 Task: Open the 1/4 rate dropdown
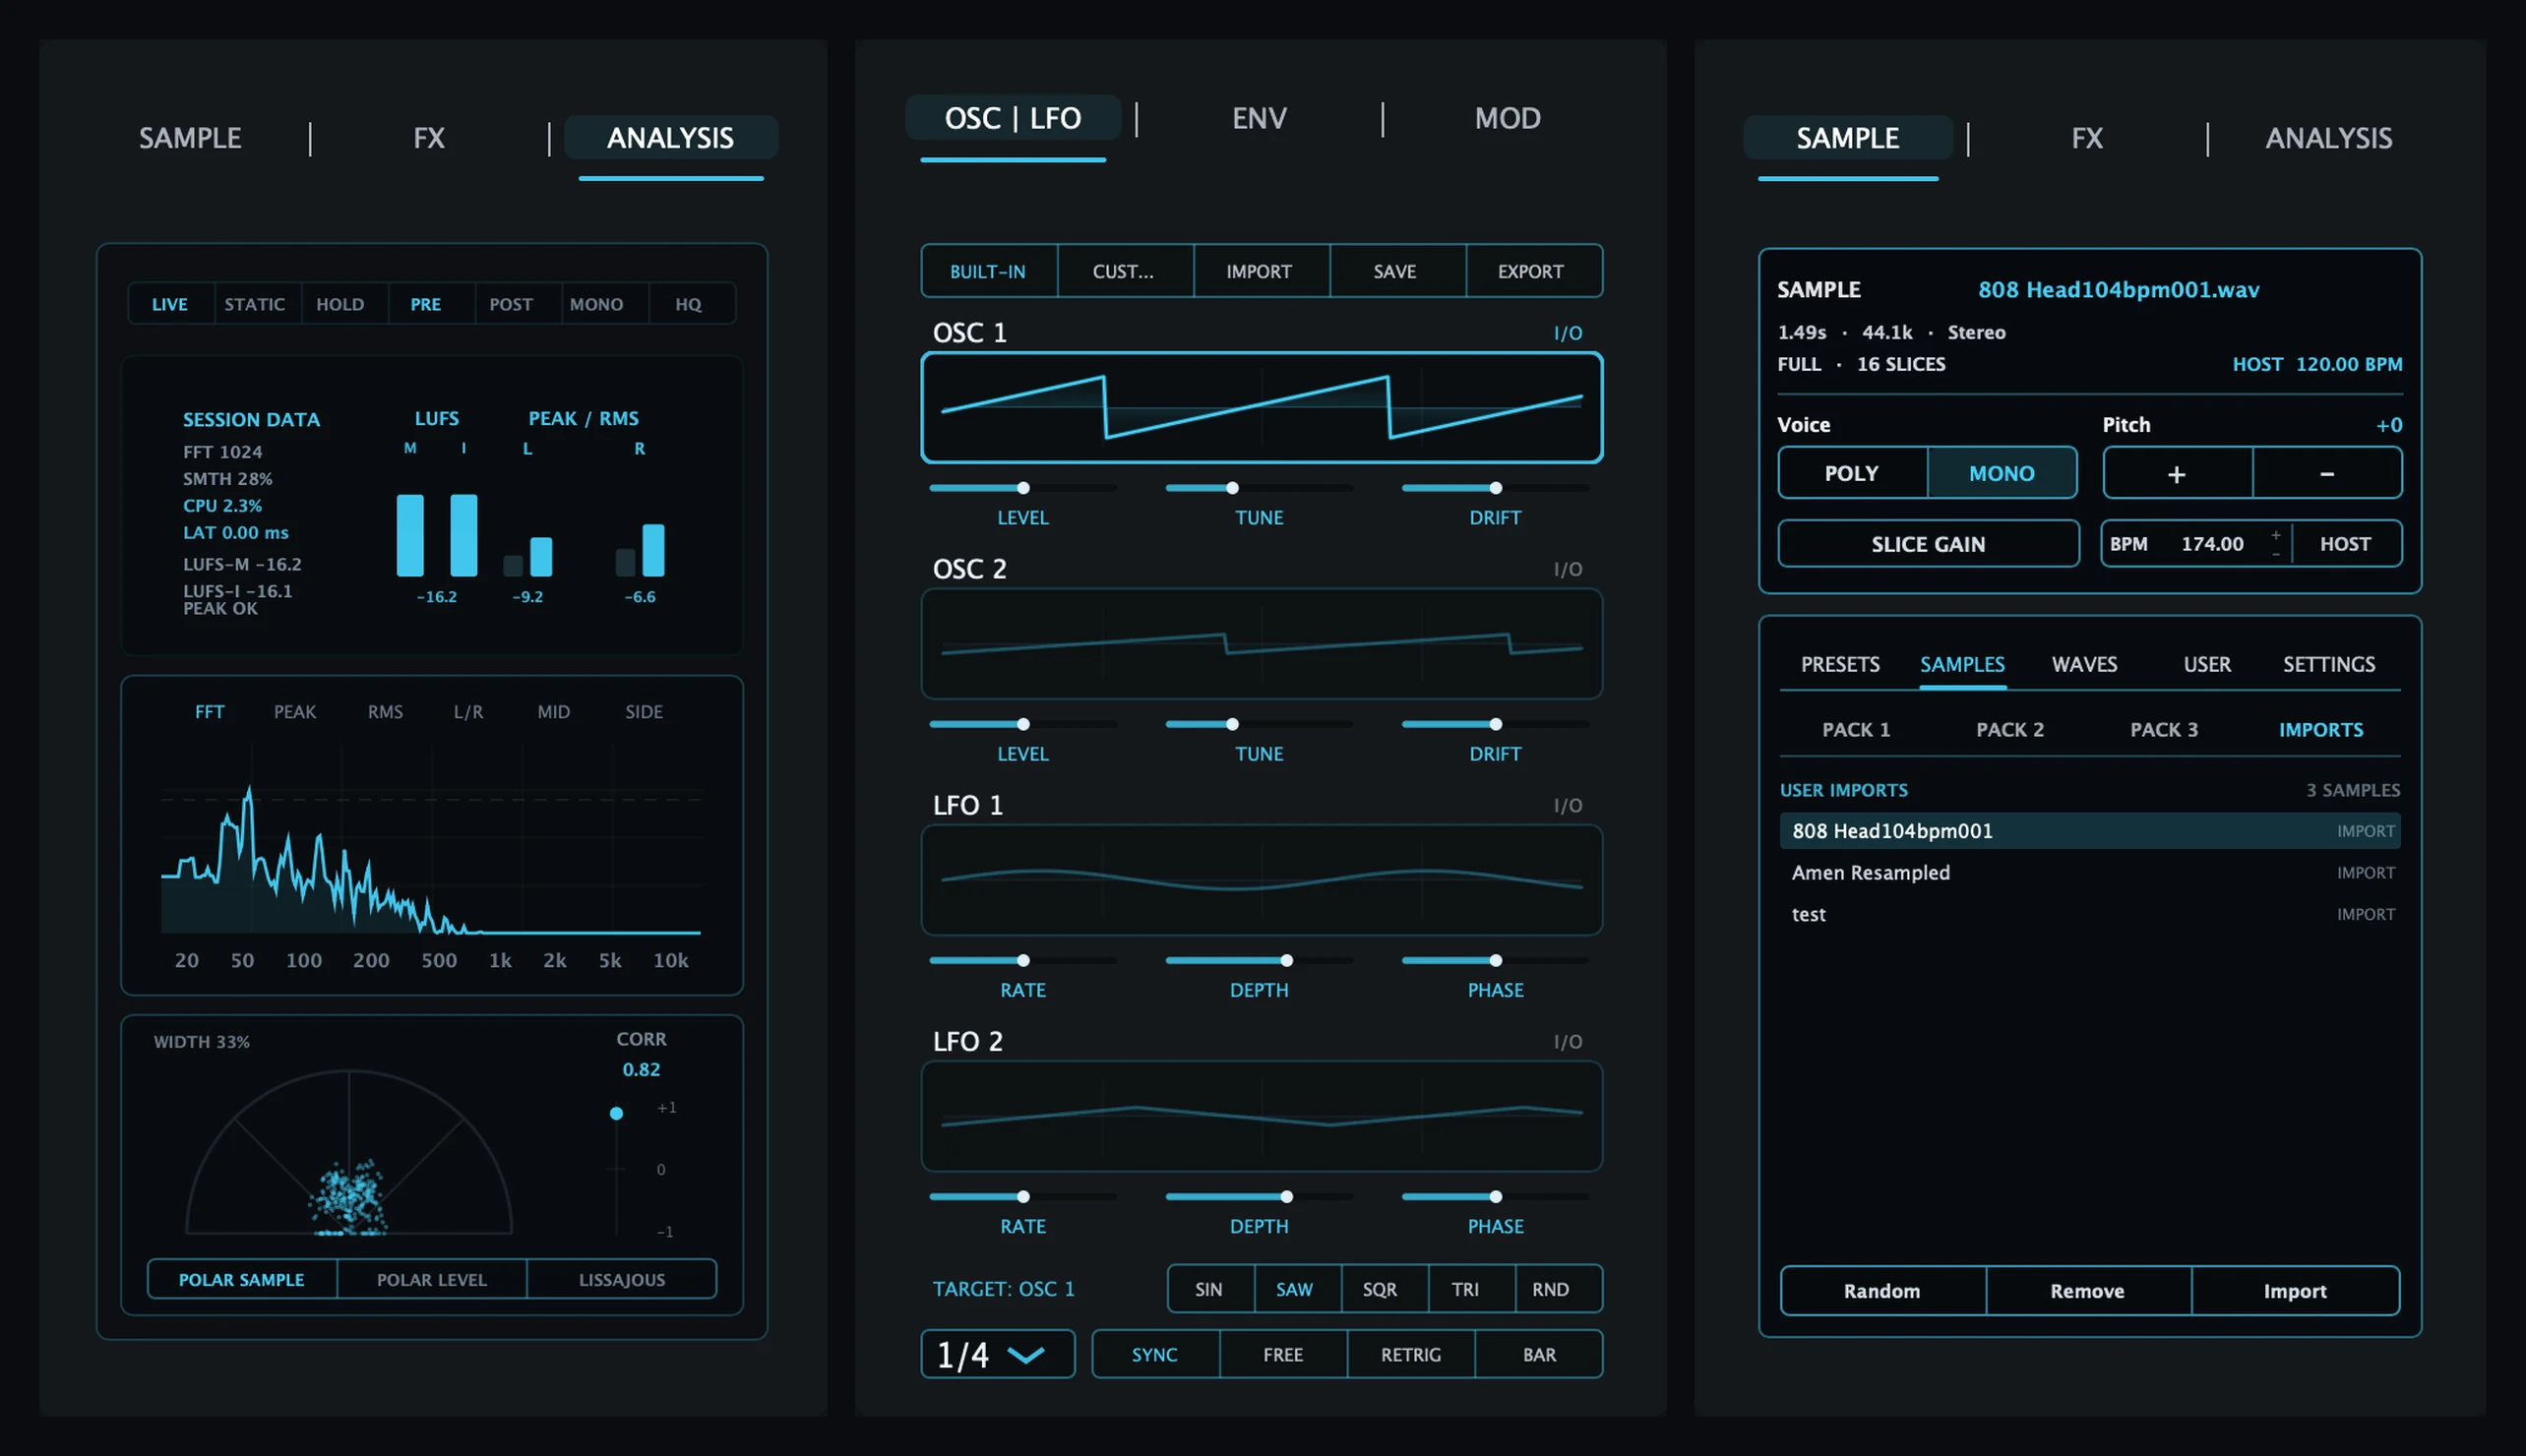(x=997, y=1354)
